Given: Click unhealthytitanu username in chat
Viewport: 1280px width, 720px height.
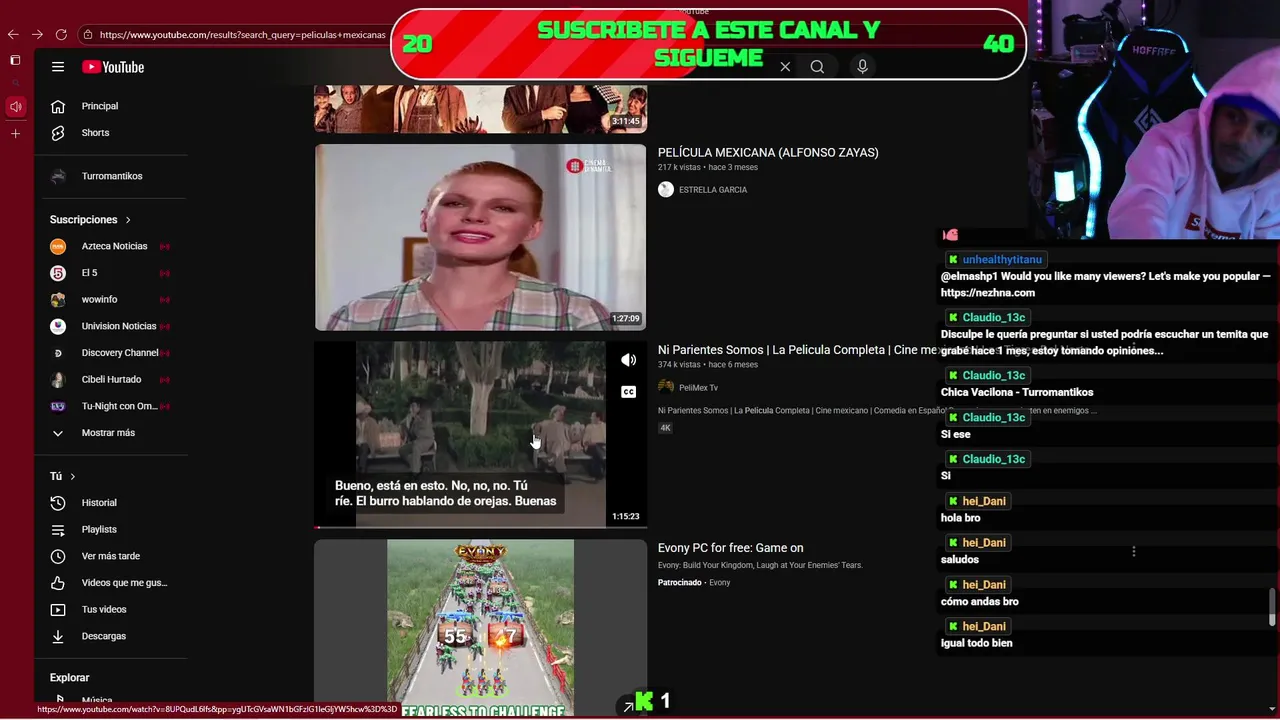Looking at the screenshot, I should [1002, 260].
